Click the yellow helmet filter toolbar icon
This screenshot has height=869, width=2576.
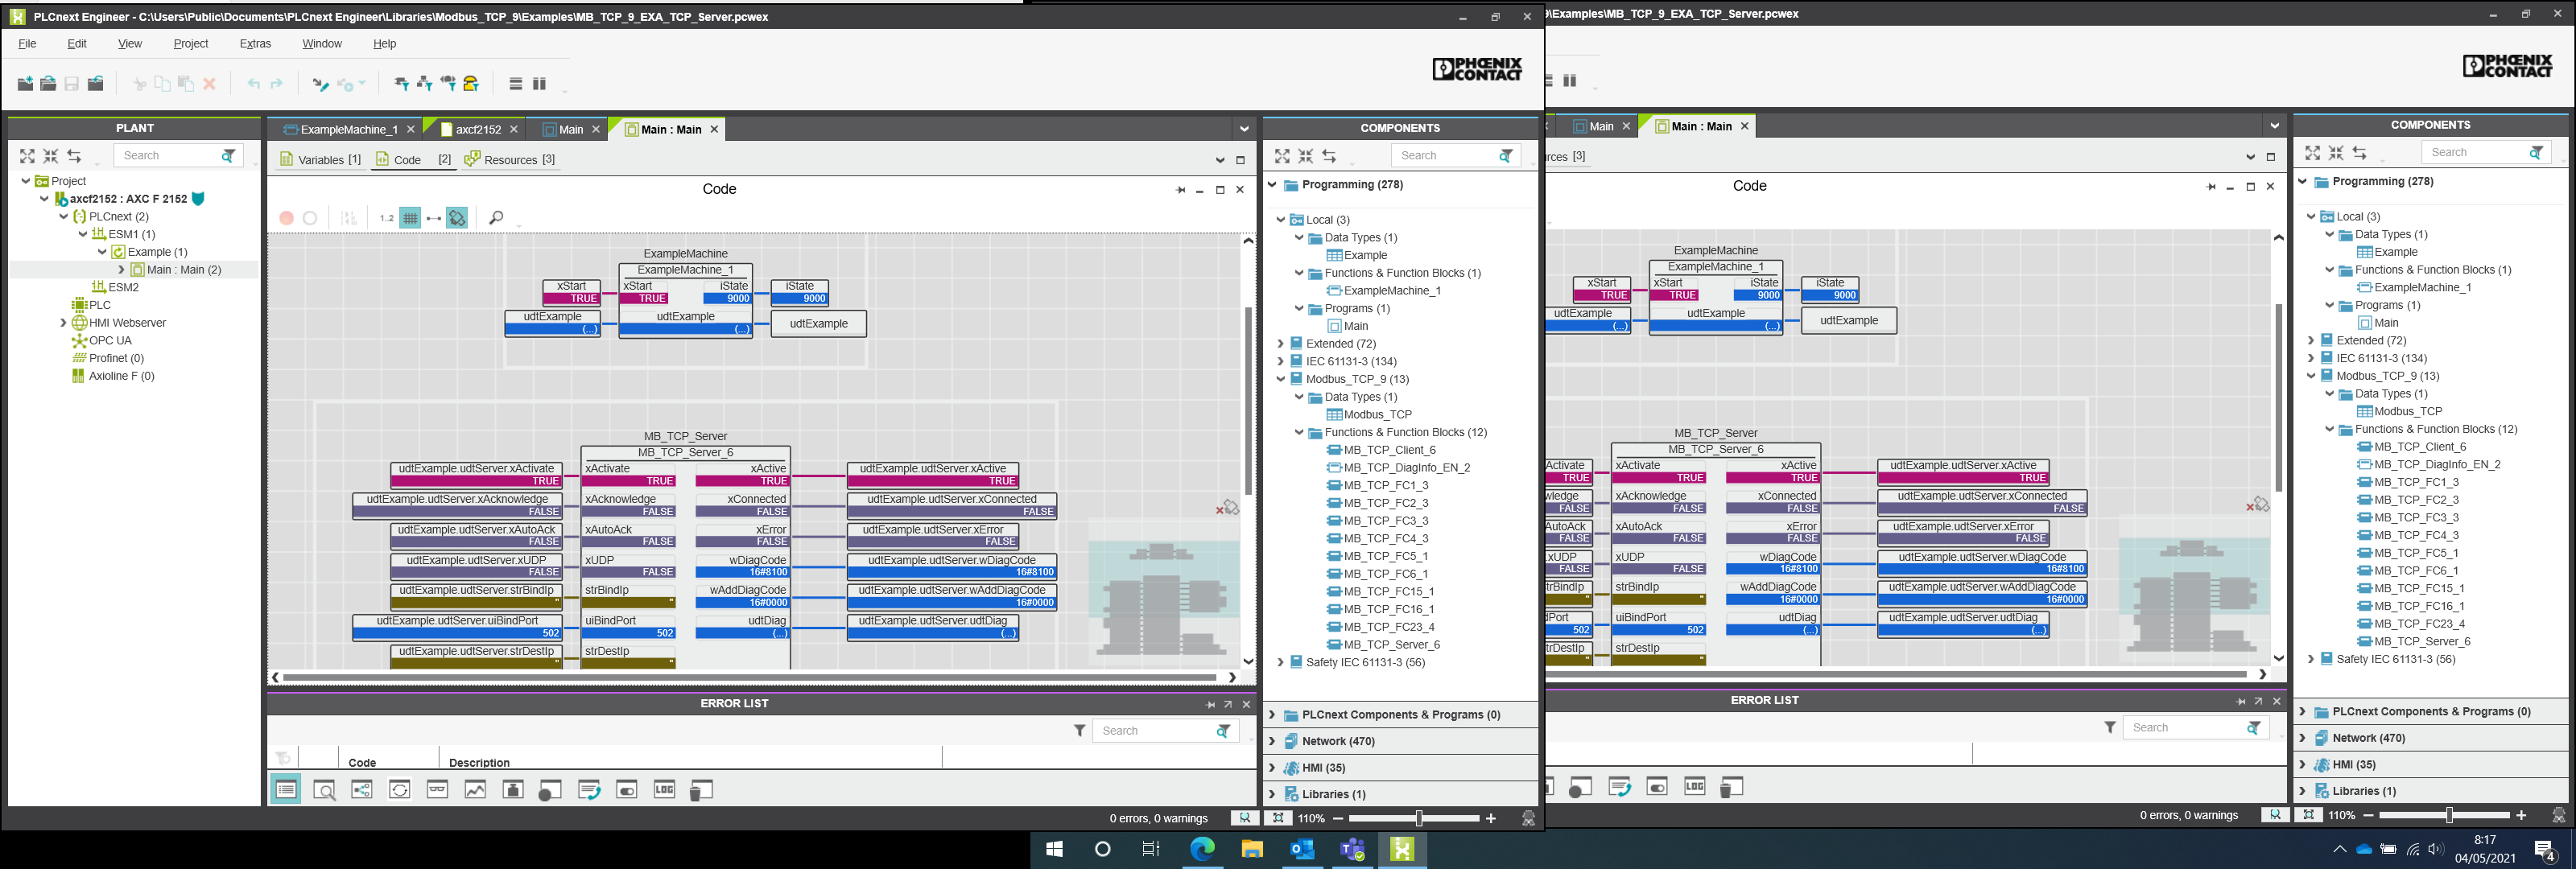coord(472,84)
